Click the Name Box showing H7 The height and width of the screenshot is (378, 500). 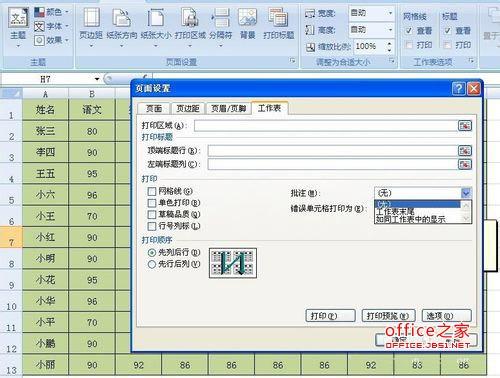pos(45,79)
